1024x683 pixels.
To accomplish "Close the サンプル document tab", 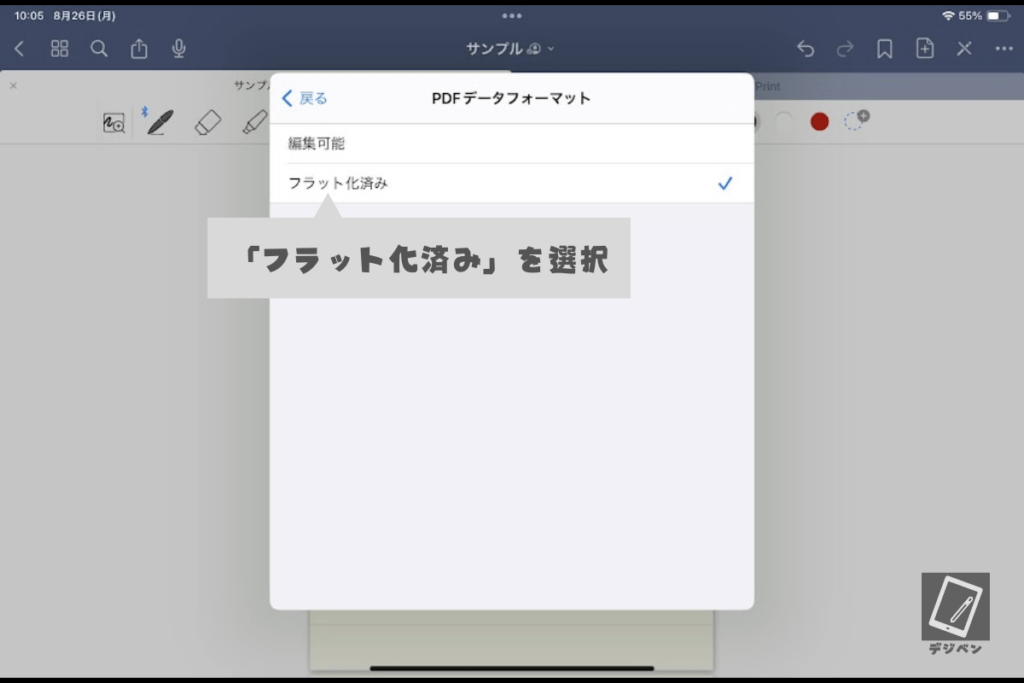I will click(13, 86).
